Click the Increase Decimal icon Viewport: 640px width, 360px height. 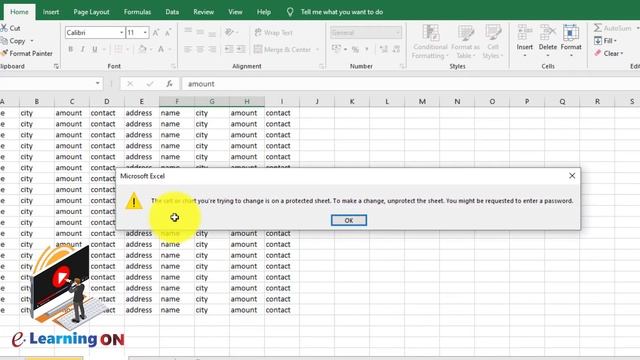pos(383,49)
